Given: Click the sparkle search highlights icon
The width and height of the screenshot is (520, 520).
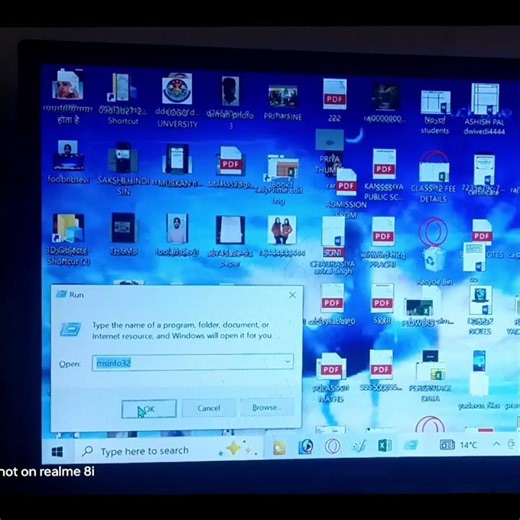Looking at the screenshot, I should [238, 448].
